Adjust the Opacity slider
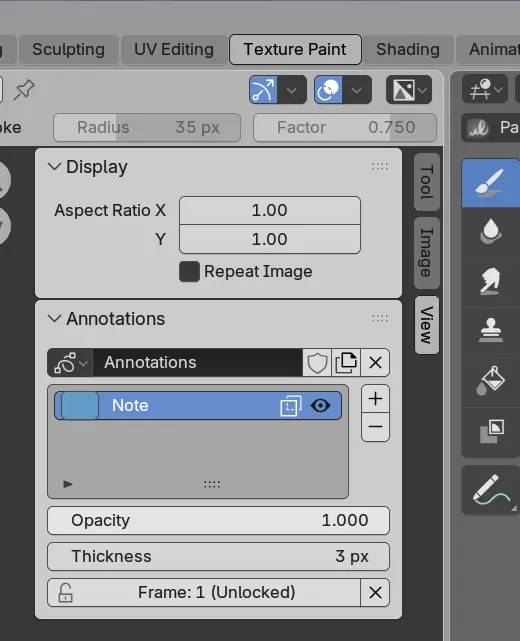 [218, 520]
